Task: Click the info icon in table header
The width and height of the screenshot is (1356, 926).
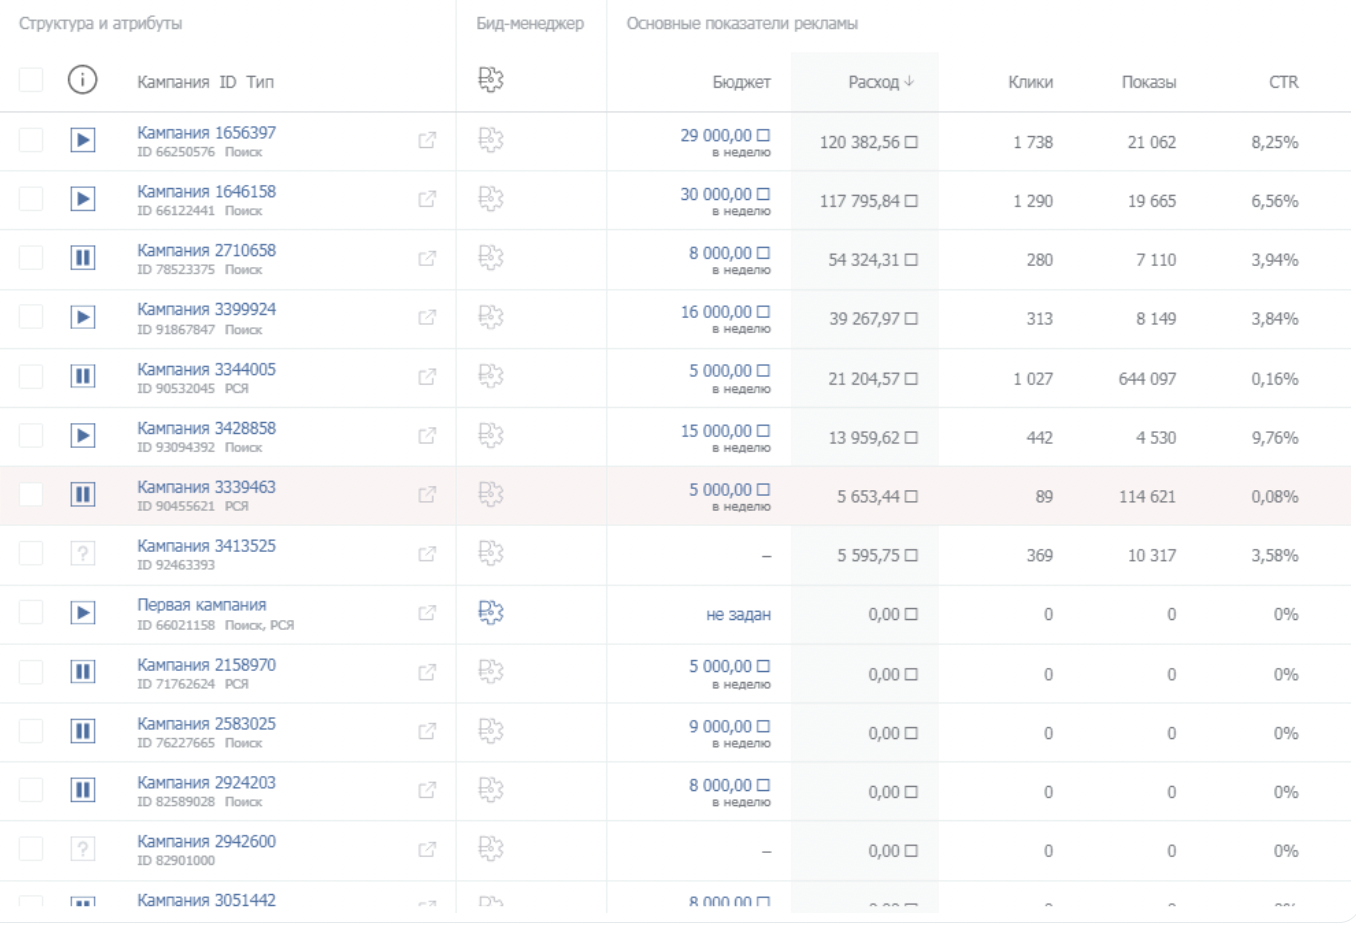Action: coord(82,80)
